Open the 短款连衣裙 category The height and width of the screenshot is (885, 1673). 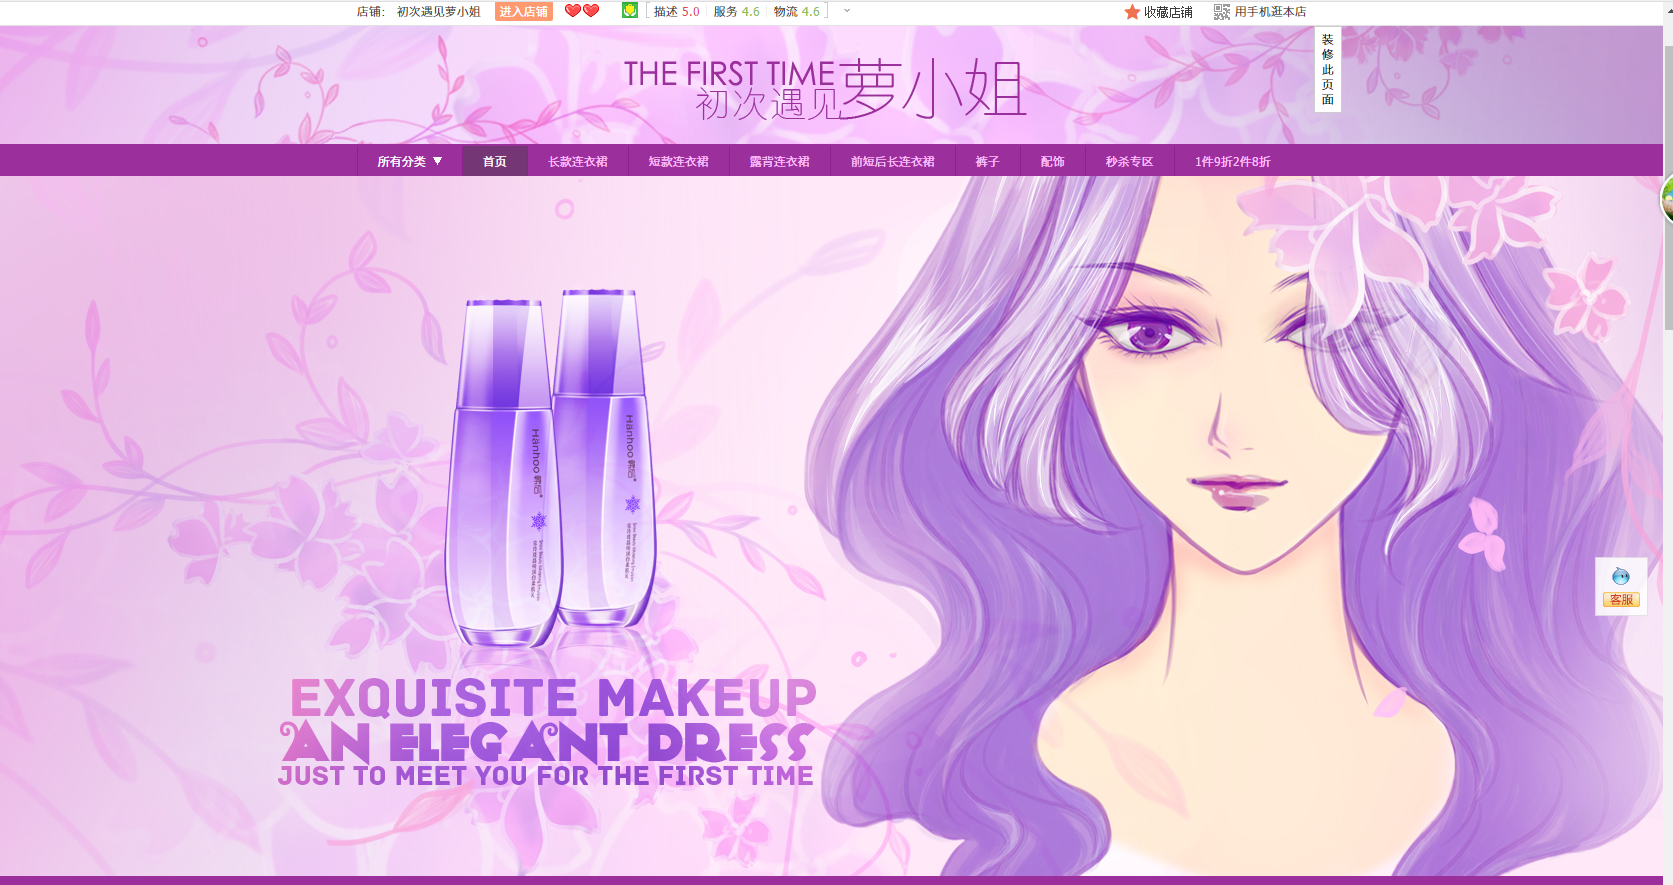(x=679, y=161)
